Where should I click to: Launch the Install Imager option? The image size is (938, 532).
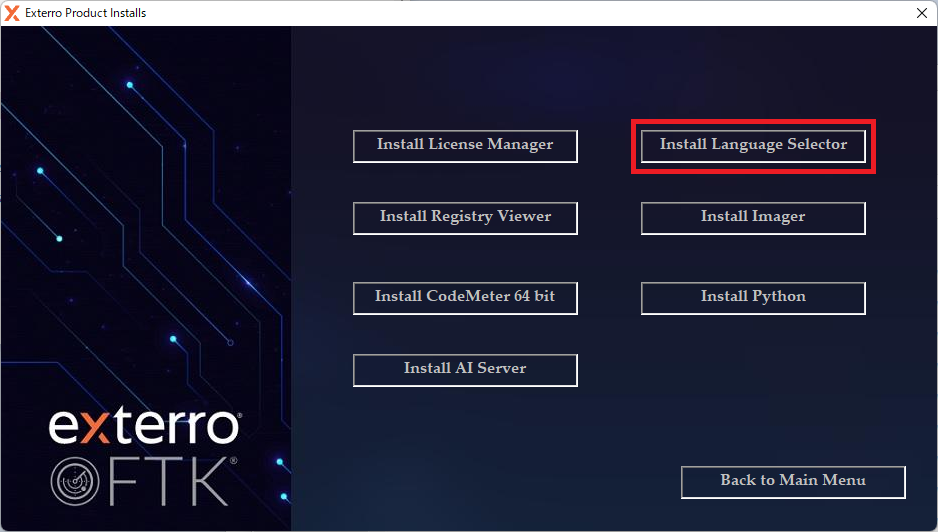(x=753, y=218)
